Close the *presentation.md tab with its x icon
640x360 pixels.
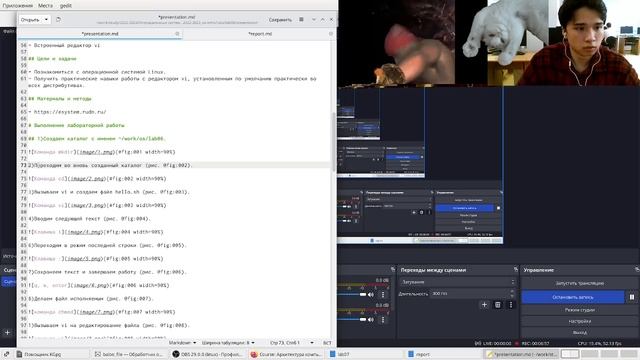pyautogui.click(x=177, y=34)
